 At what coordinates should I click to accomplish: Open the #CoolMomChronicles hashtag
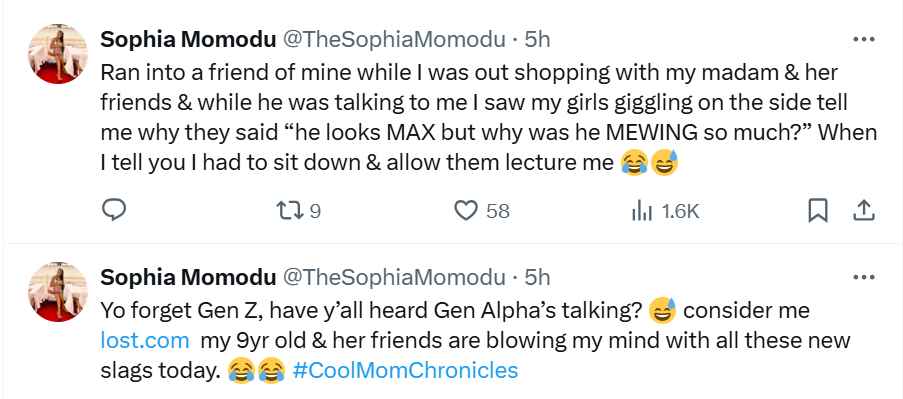click(x=405, y=370)
